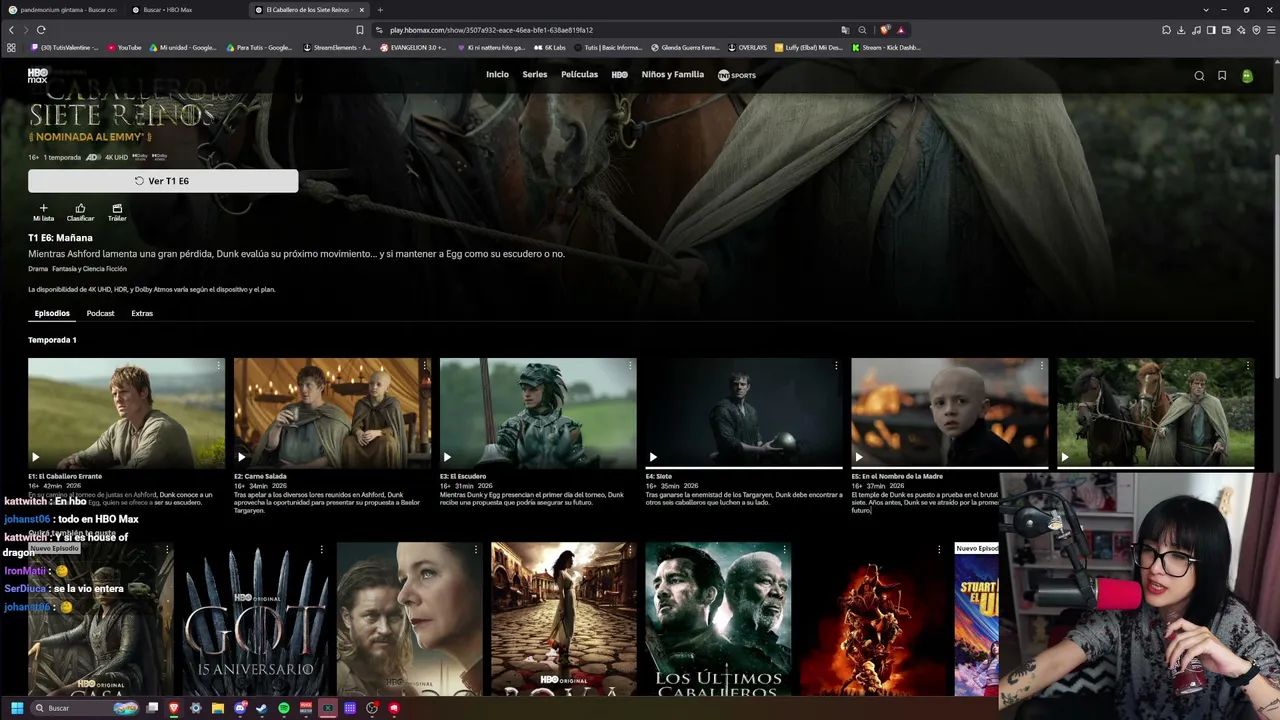This screenshot has height=720, width=1280.
Task: Switch to the Extras tab
Action: click(x=142, y=314)
